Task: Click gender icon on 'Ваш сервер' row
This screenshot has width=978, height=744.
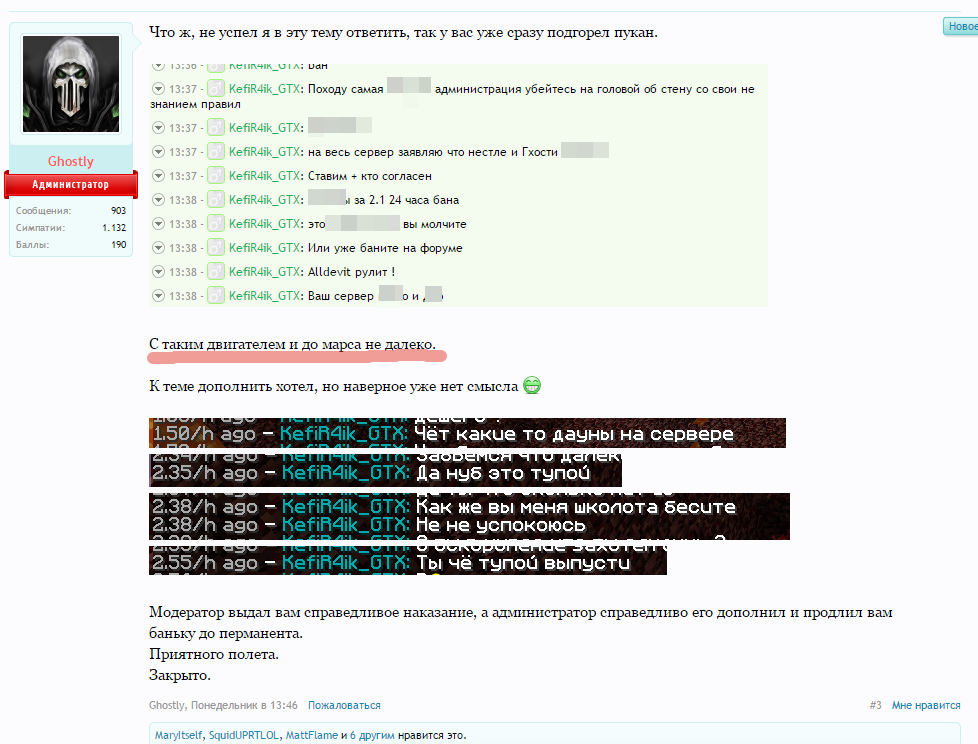Action: point(216,296)
